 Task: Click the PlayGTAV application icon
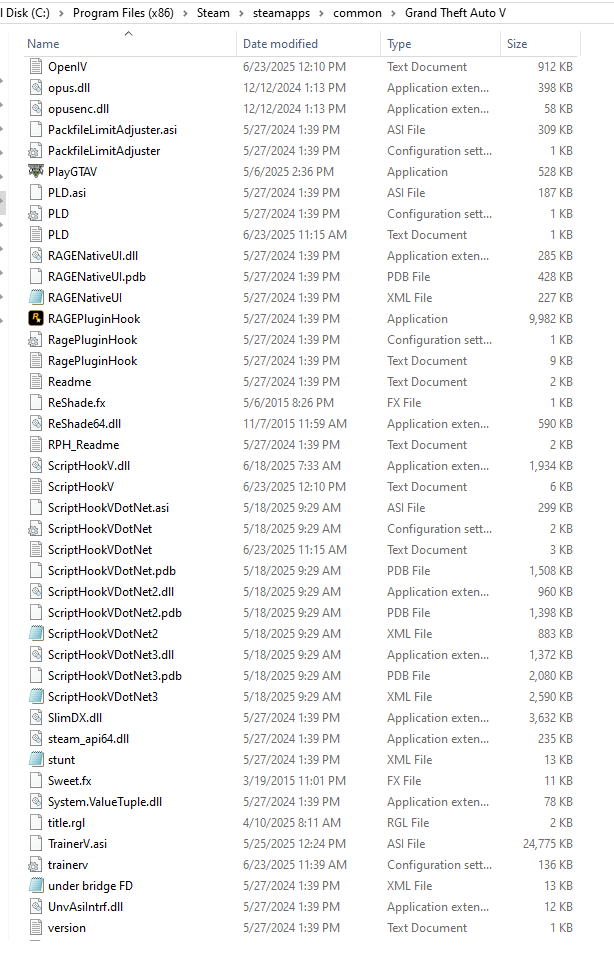point(36,171)
